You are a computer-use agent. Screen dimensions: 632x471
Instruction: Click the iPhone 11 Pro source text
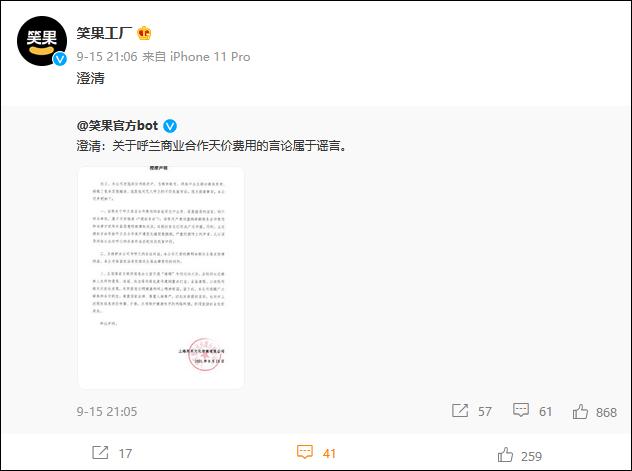tap(210, 57)
